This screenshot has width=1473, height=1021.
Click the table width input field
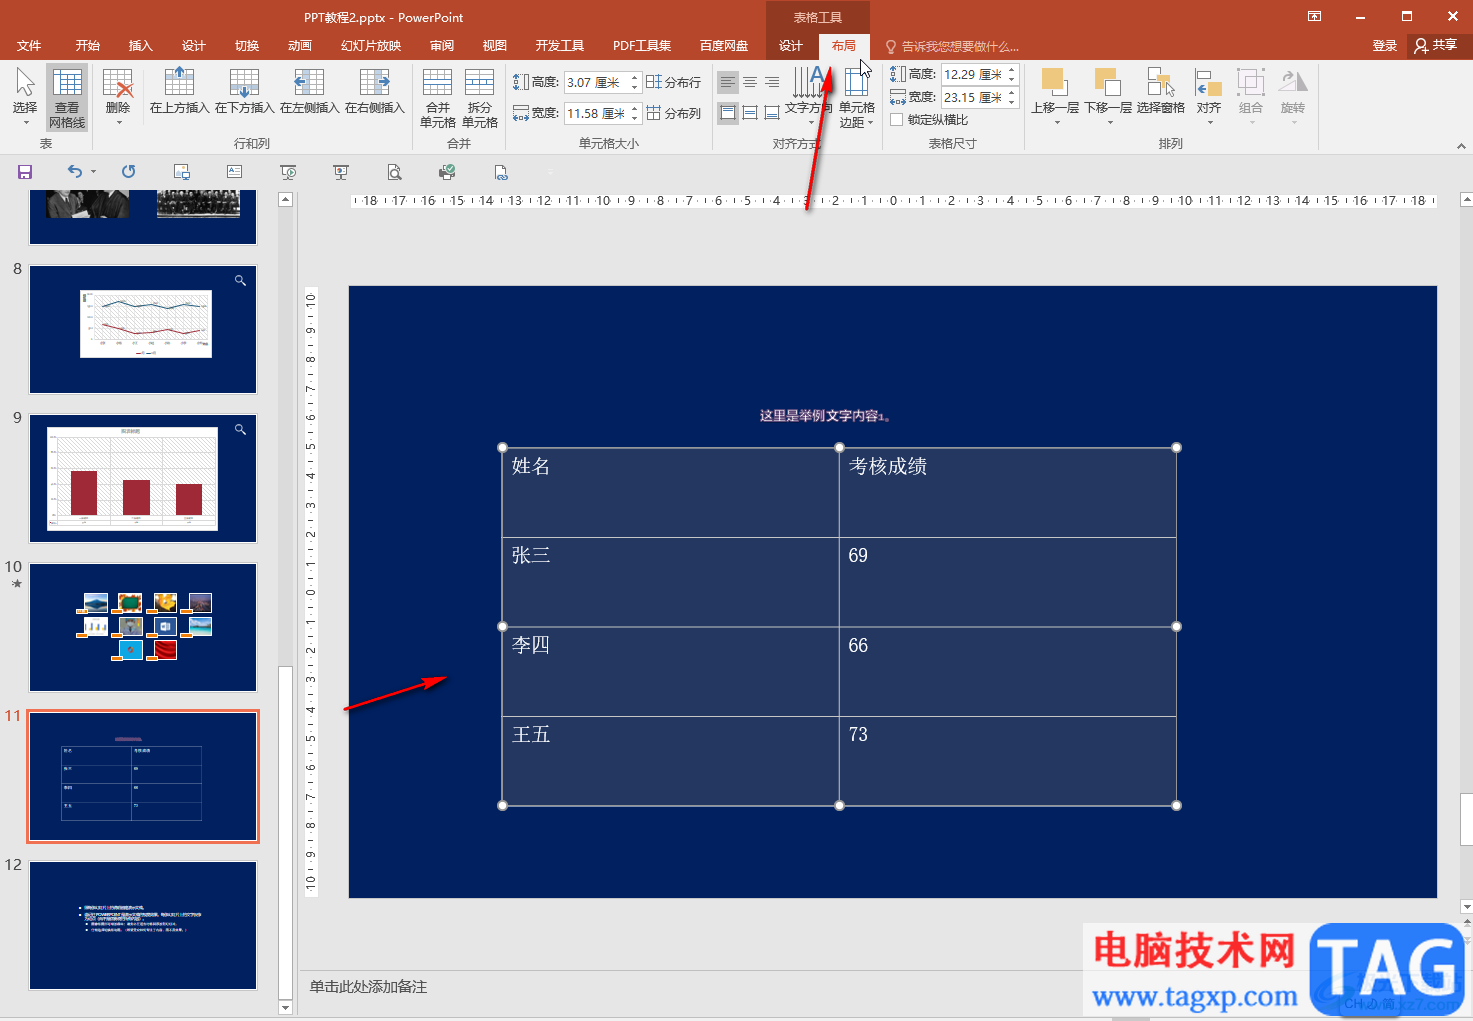(973, 97)
